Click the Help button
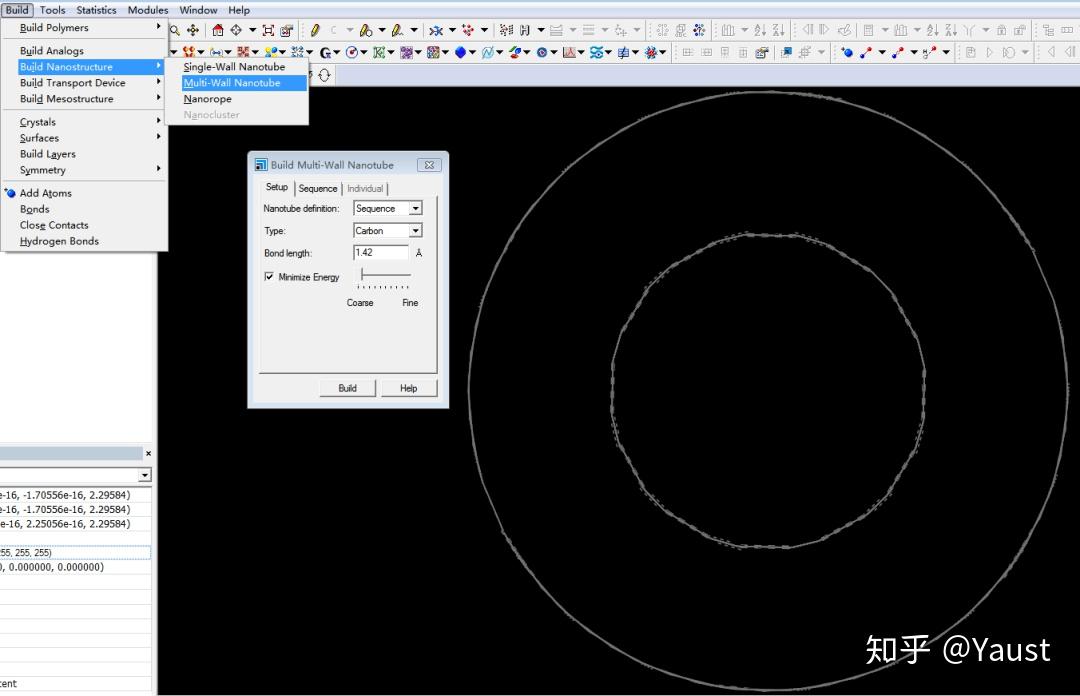Viewport: 1080px width, 696px height. pyautogui.click(x=408, y=388)
